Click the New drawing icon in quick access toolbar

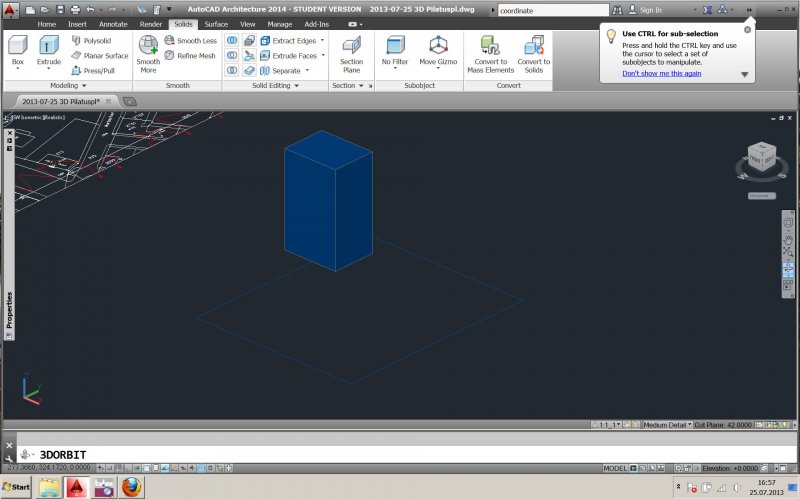[31, 10]
